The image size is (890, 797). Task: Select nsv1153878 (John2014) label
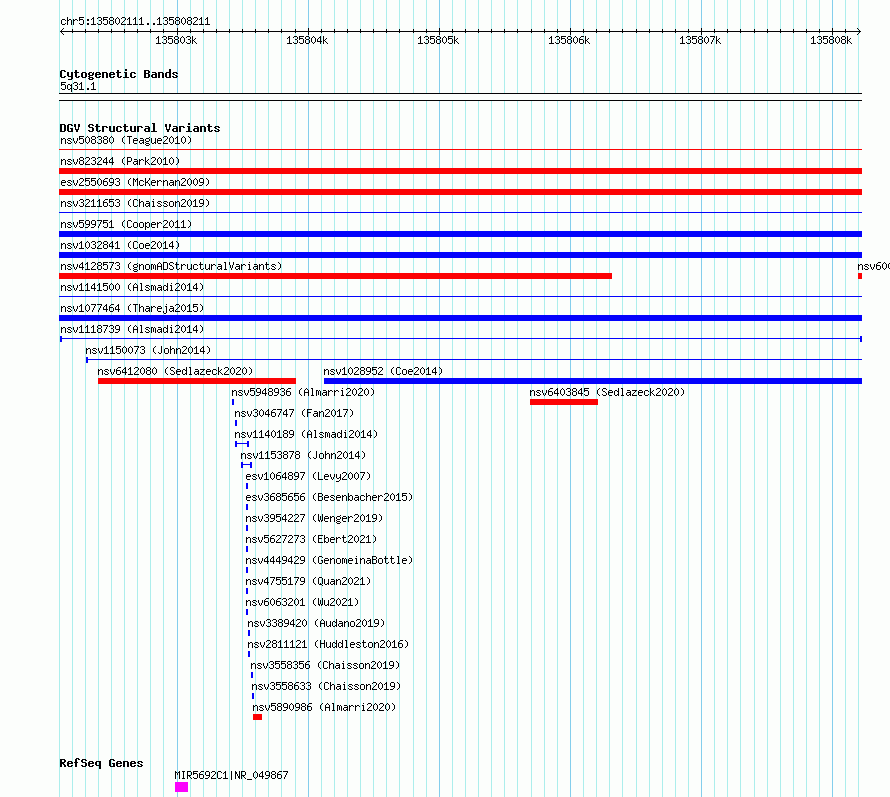(303, 455)
